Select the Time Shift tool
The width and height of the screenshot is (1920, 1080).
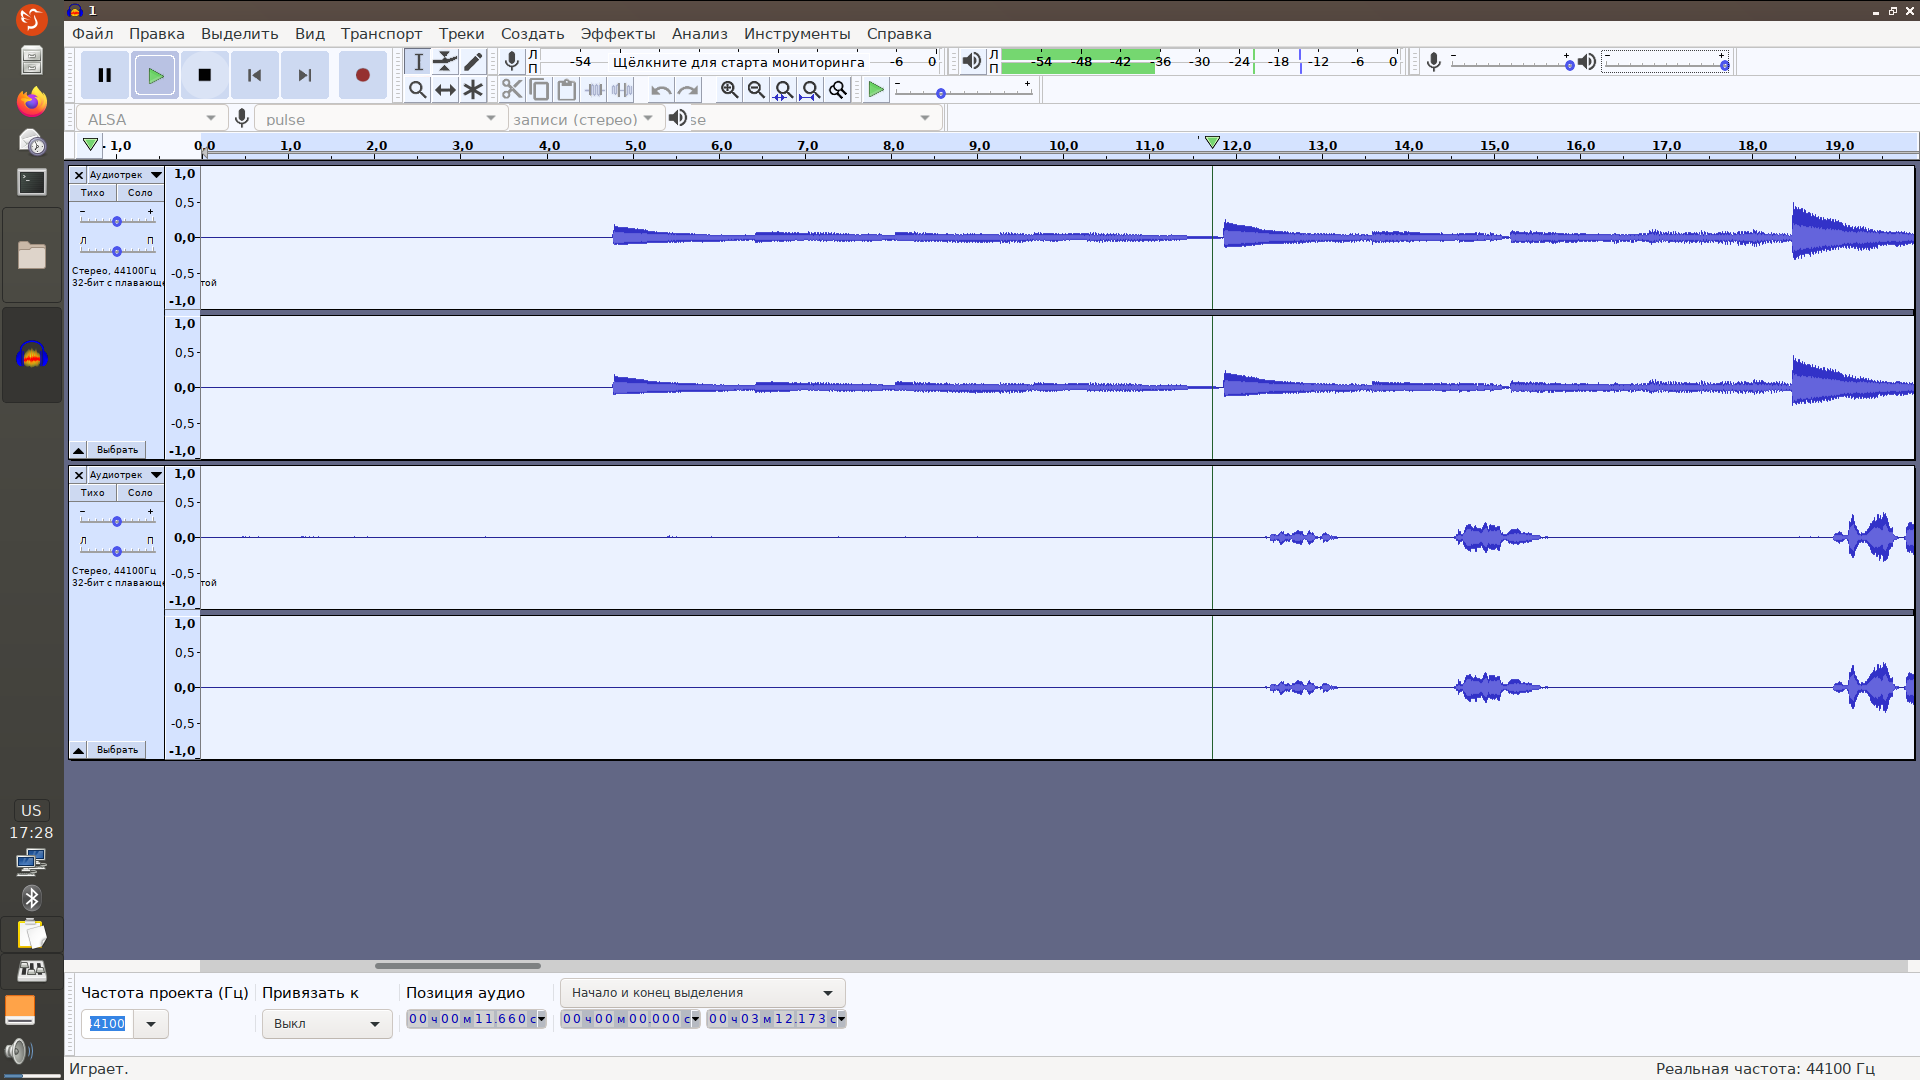pyautogui.click(x=445, y=90)
